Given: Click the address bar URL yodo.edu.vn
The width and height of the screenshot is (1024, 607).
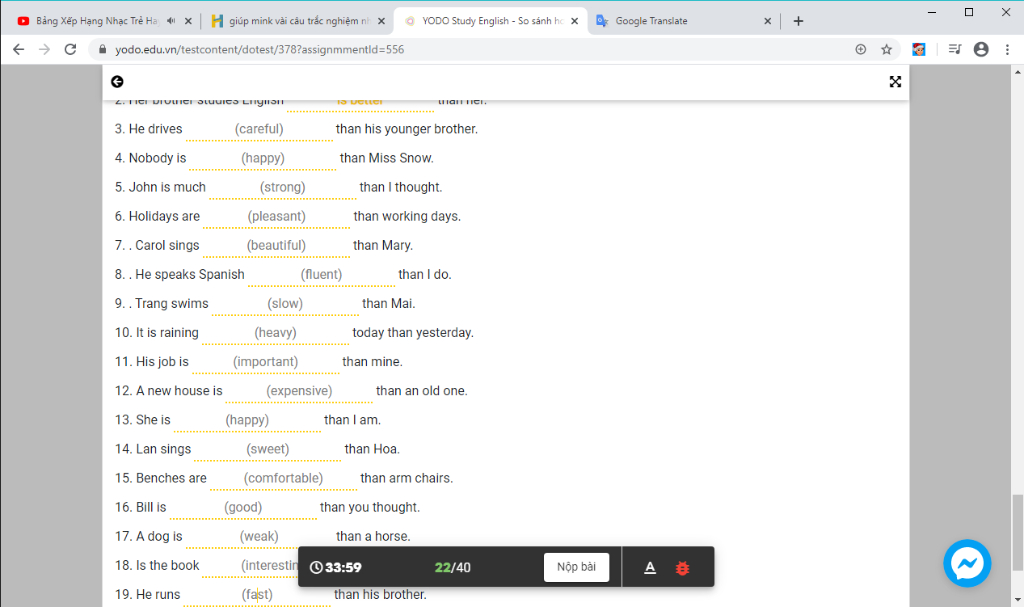Looking at the screenshot, I should (260, 50).
